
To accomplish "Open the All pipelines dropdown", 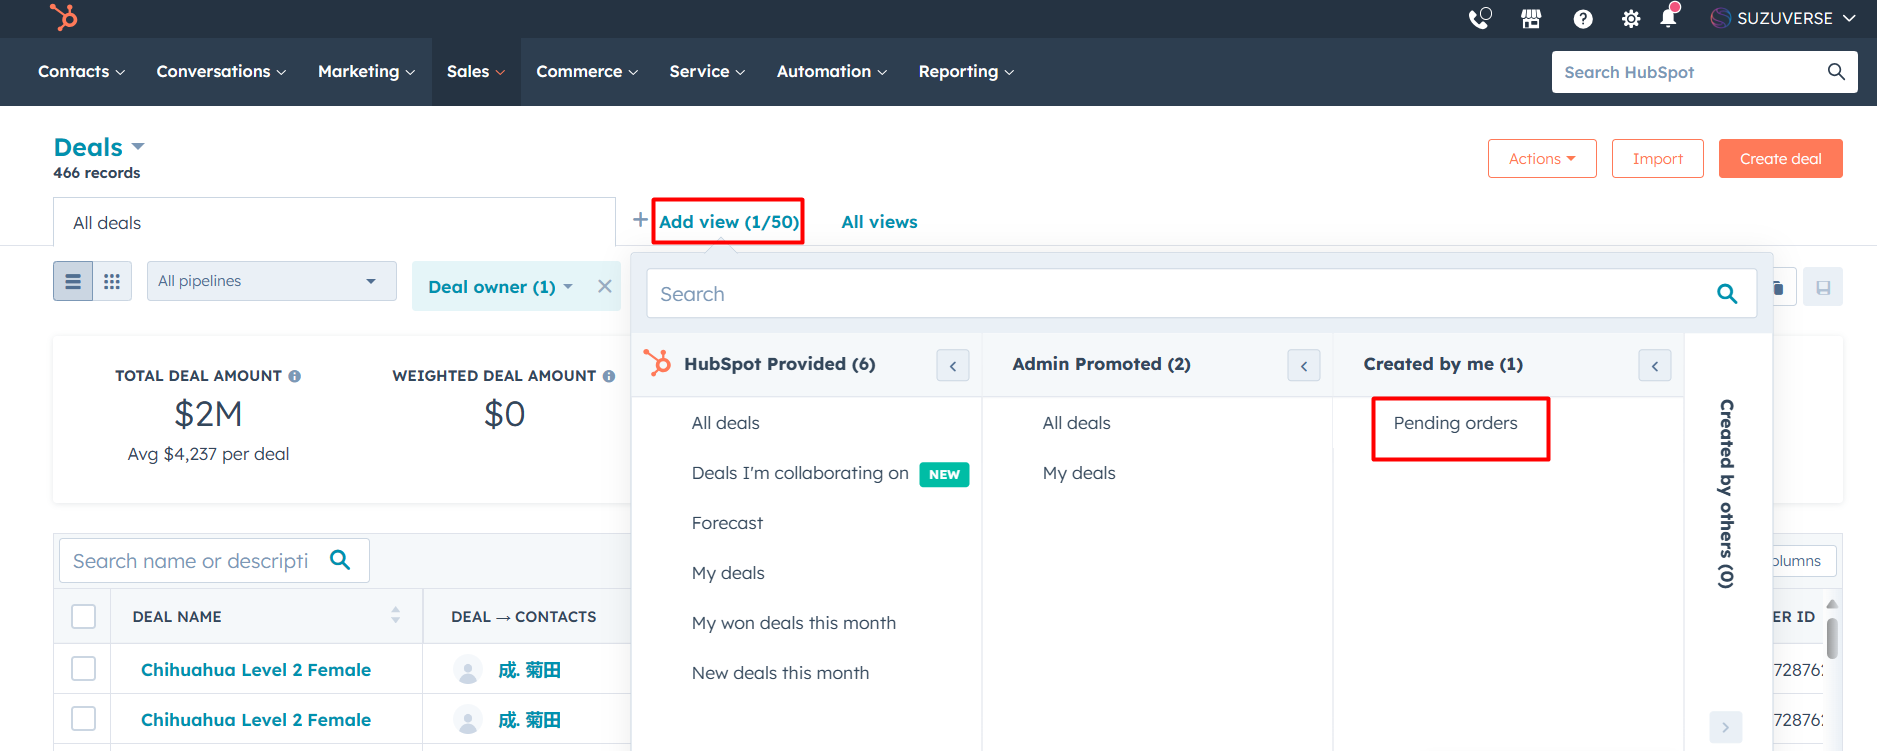I will (271, 281).
